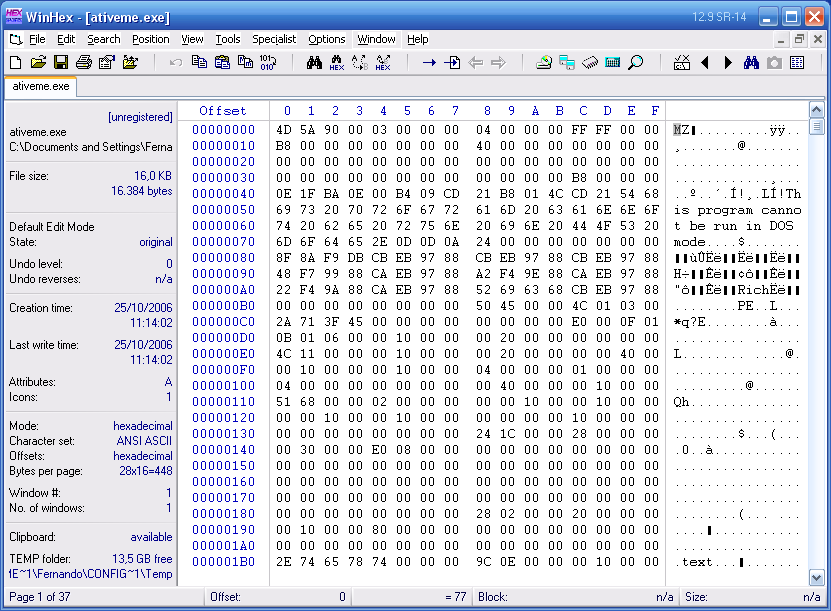Click the "16.384 bytes" file size value
The width and height of the screenshot is (831, 611).
click(x=142, y=191)
